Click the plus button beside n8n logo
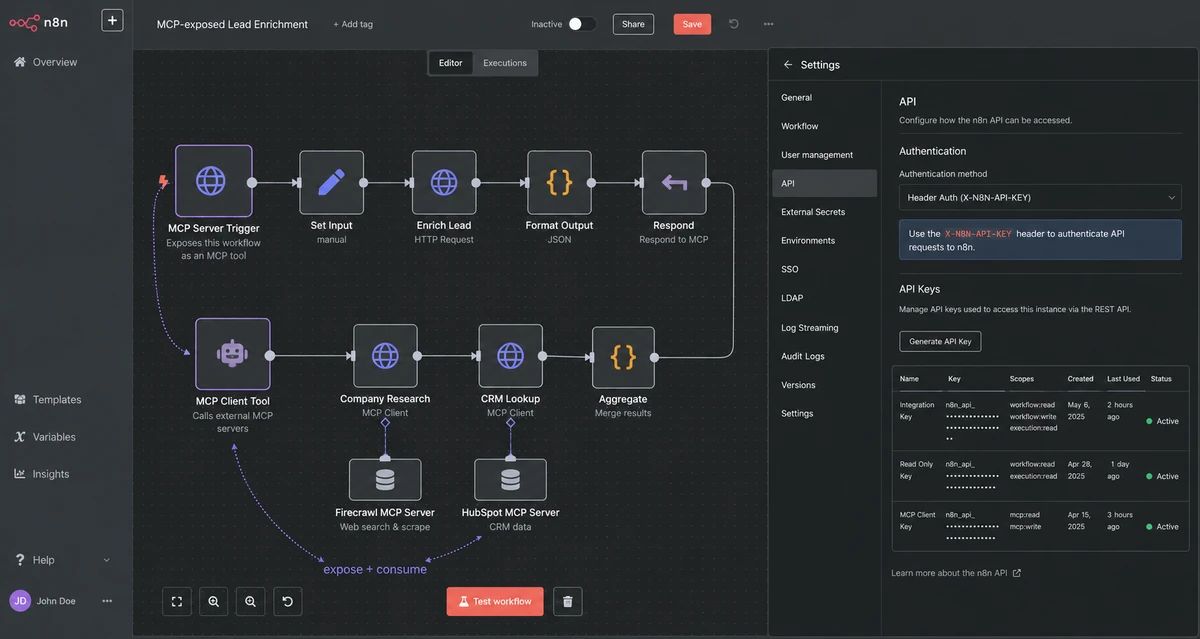The height and width of the screenshot is (639, 1200). click(x=112, y=20)
